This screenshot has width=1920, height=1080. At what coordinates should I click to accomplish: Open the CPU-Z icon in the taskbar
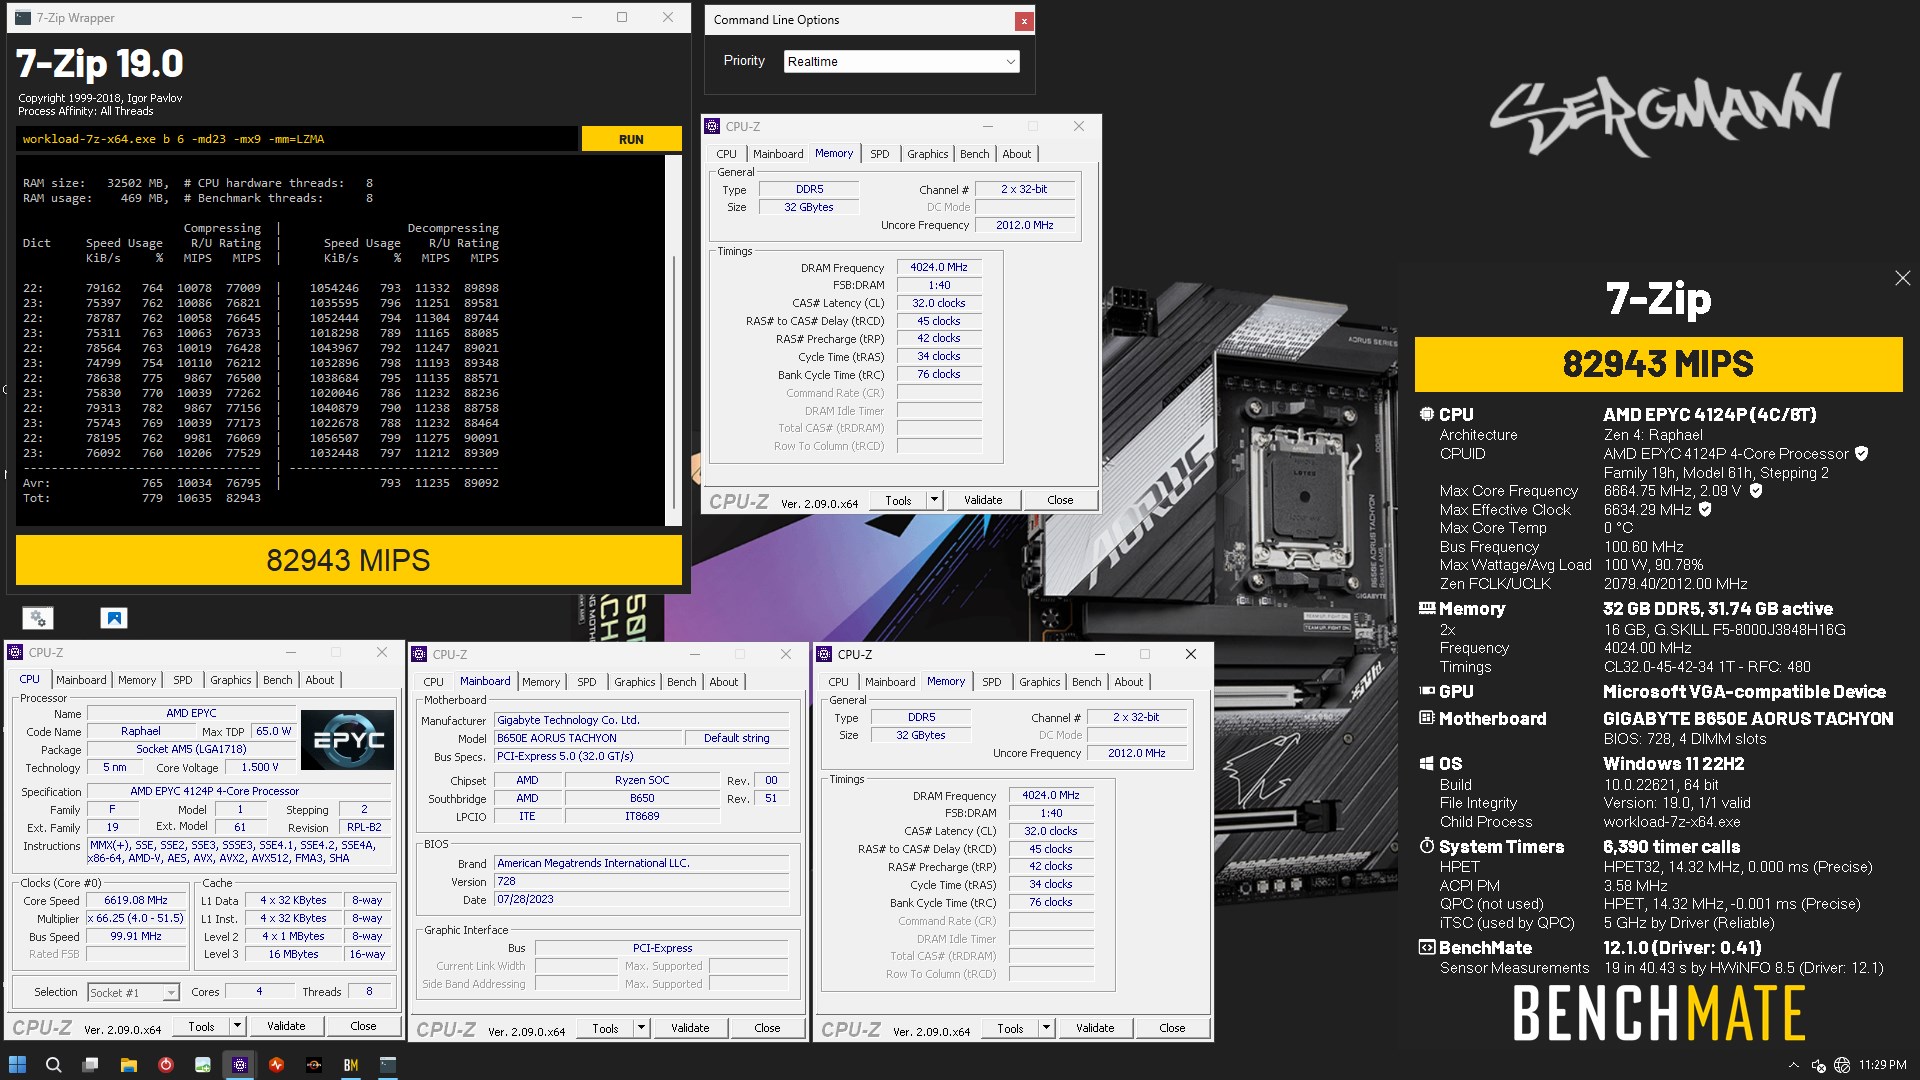tap(240, 1065)
